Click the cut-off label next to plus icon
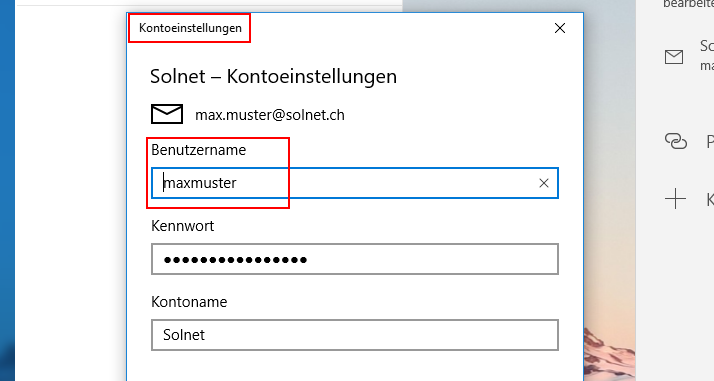The height and width of the screenshot is (381, 714). (710, 199)
